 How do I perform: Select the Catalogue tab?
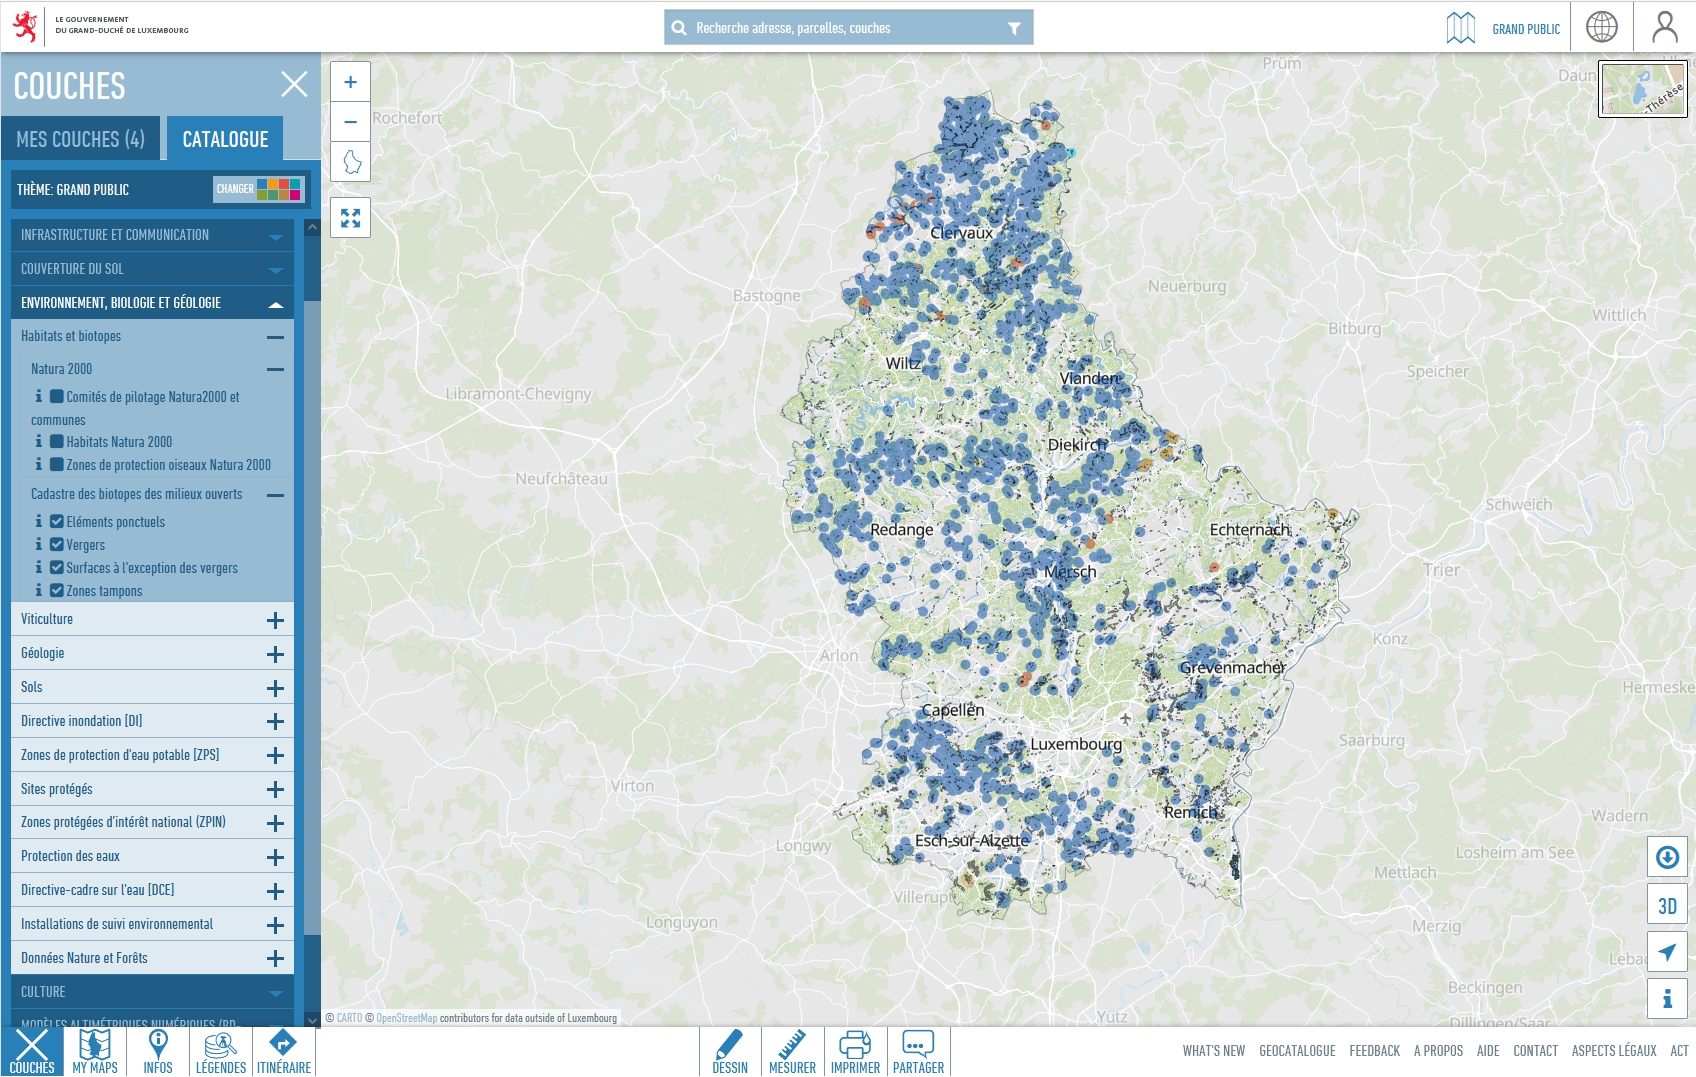[225, 139]
